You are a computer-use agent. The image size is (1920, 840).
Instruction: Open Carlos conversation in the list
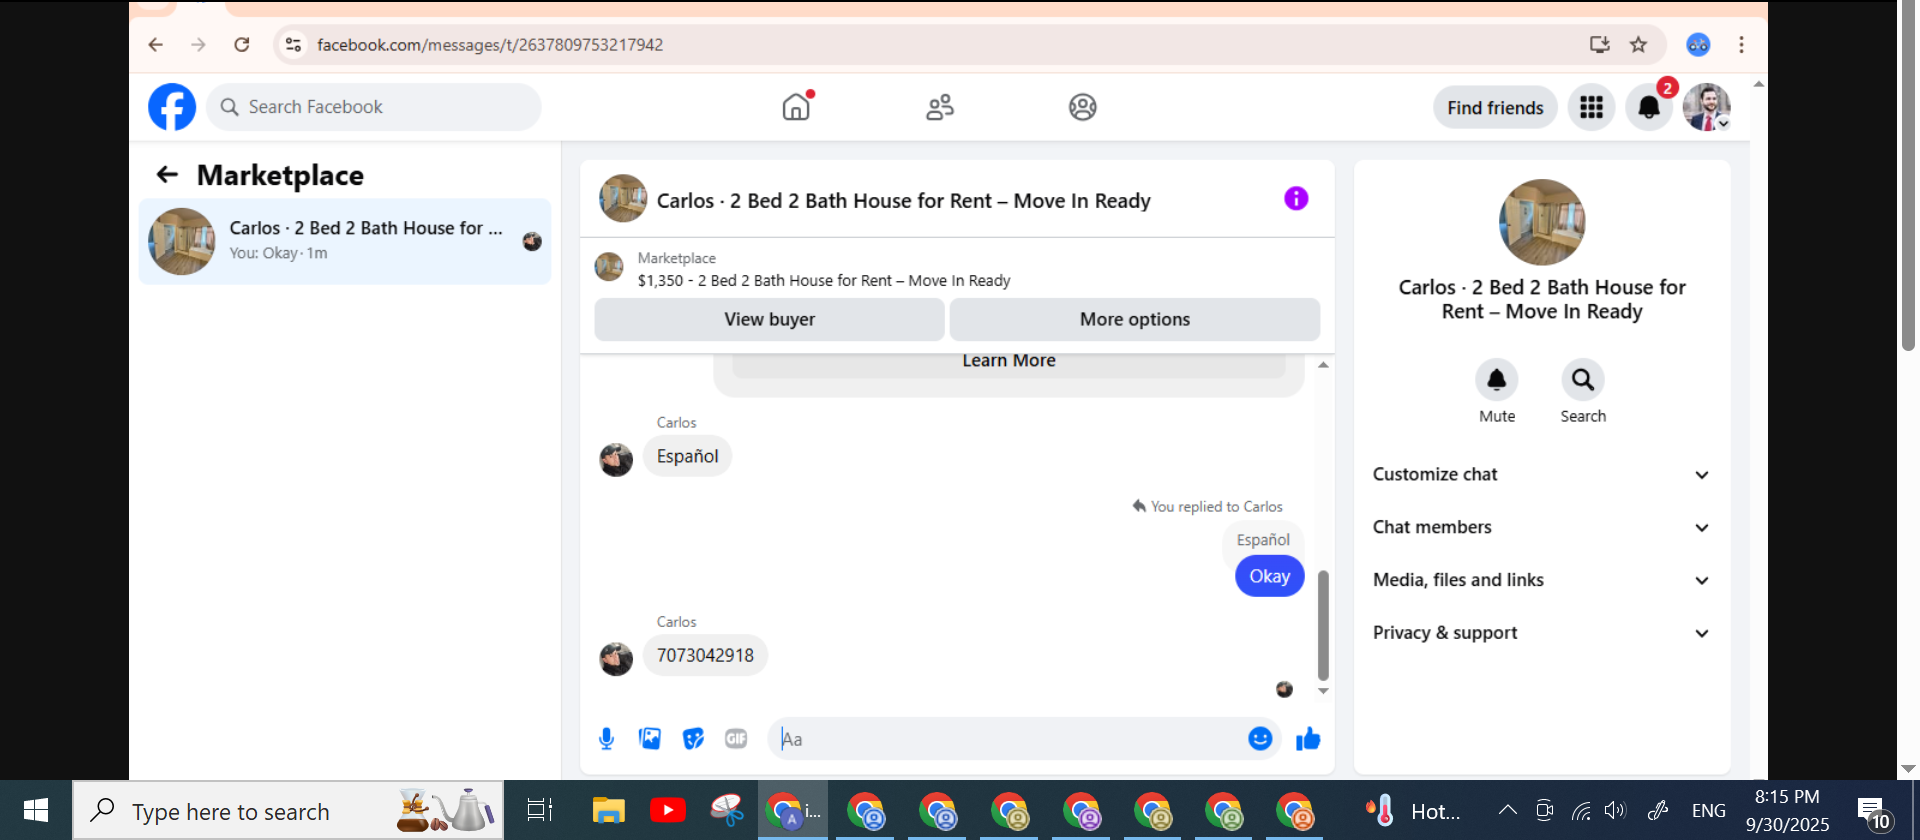(345, 242)
